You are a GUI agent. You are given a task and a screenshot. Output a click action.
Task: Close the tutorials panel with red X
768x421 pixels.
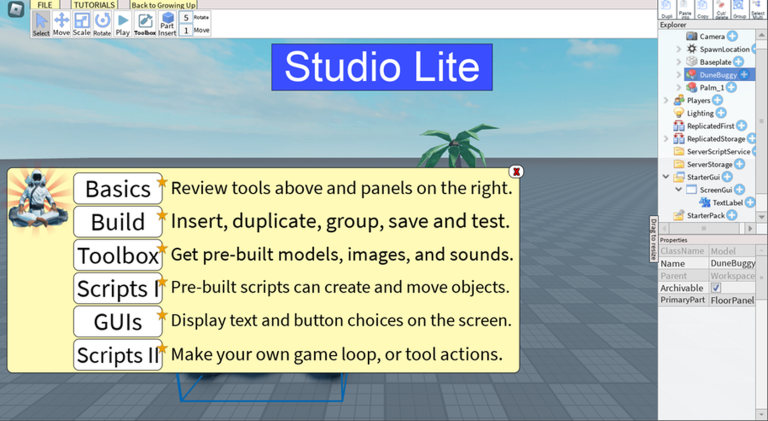click(x=516, y=171)
